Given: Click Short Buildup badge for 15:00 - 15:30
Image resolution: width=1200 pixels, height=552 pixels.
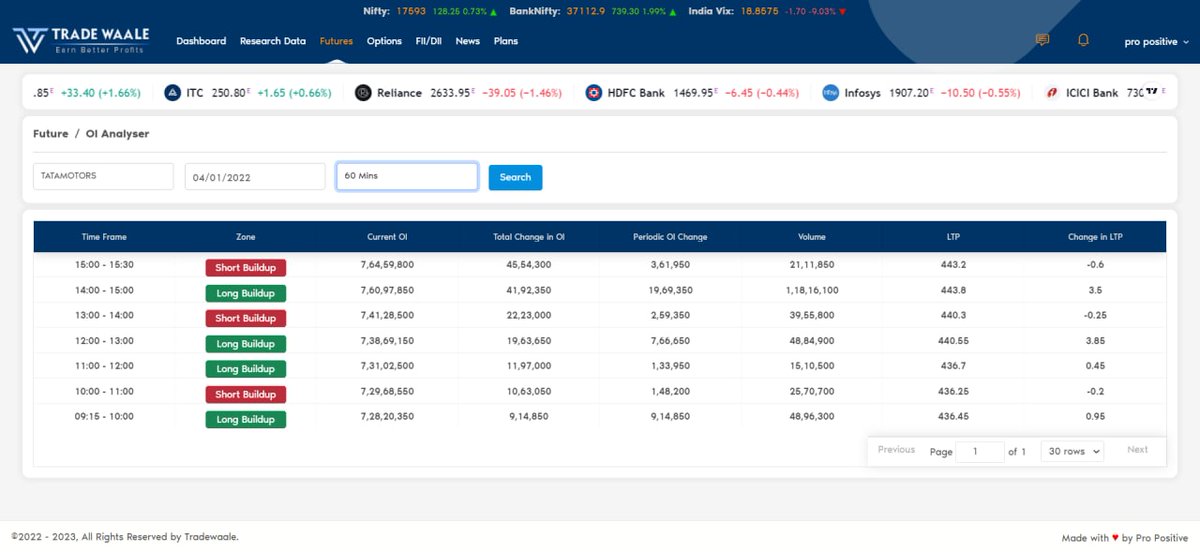Looking at the screenshot, I should point(246,268).
